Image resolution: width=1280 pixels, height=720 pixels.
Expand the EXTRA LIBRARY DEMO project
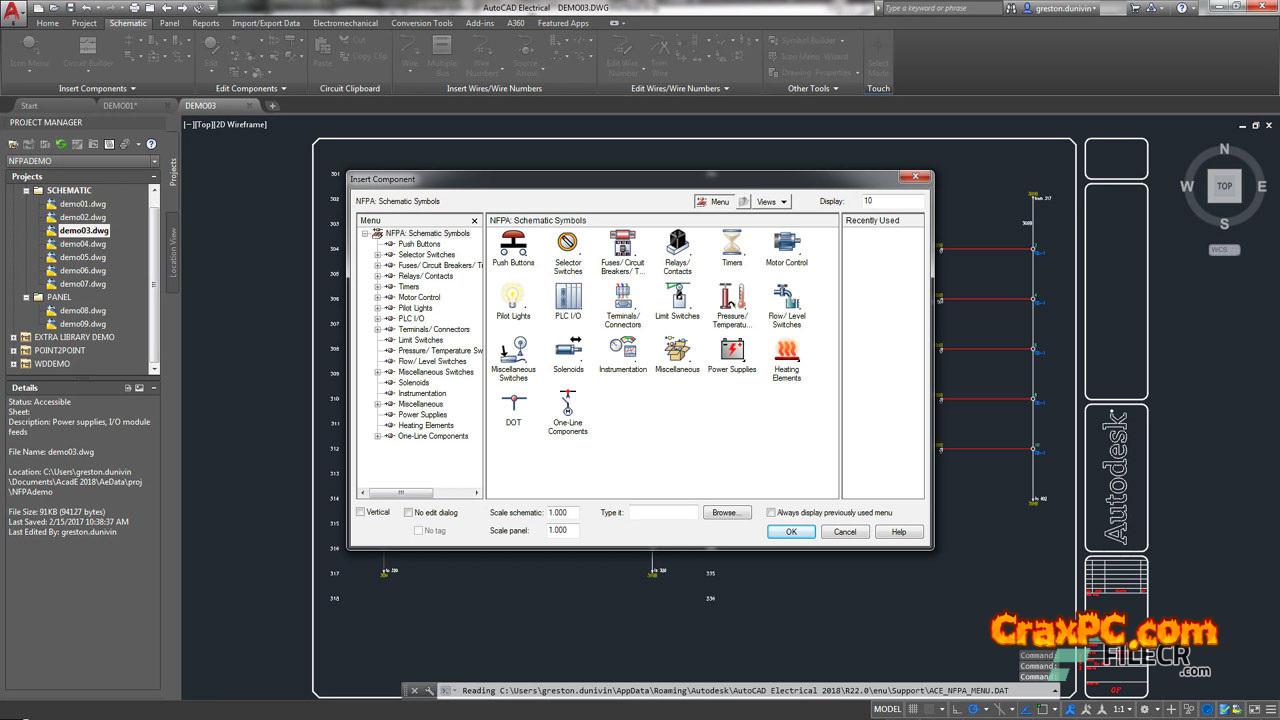point(14,337)
